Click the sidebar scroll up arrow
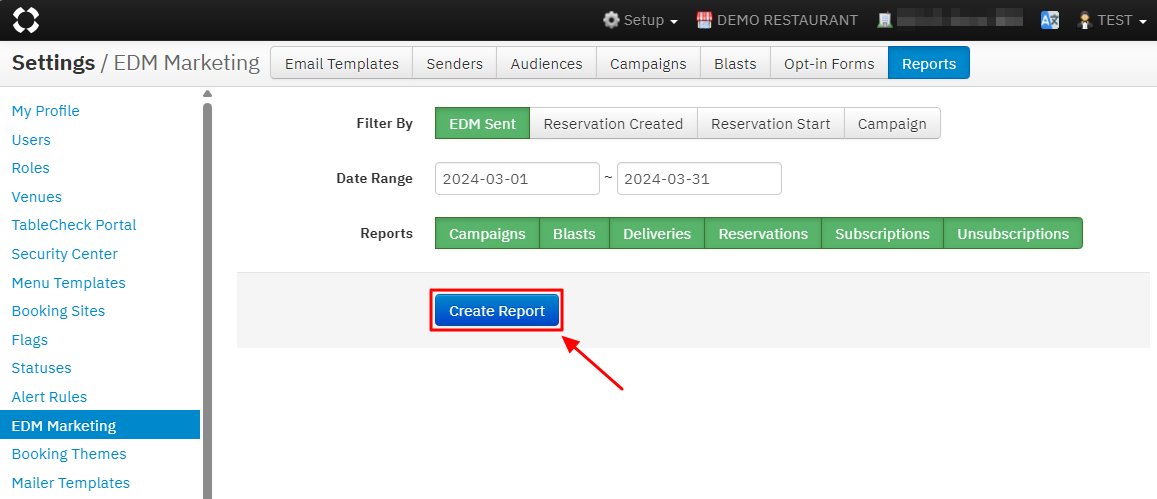This screenshot has width=1157, height=499. (x=207, y=94)
